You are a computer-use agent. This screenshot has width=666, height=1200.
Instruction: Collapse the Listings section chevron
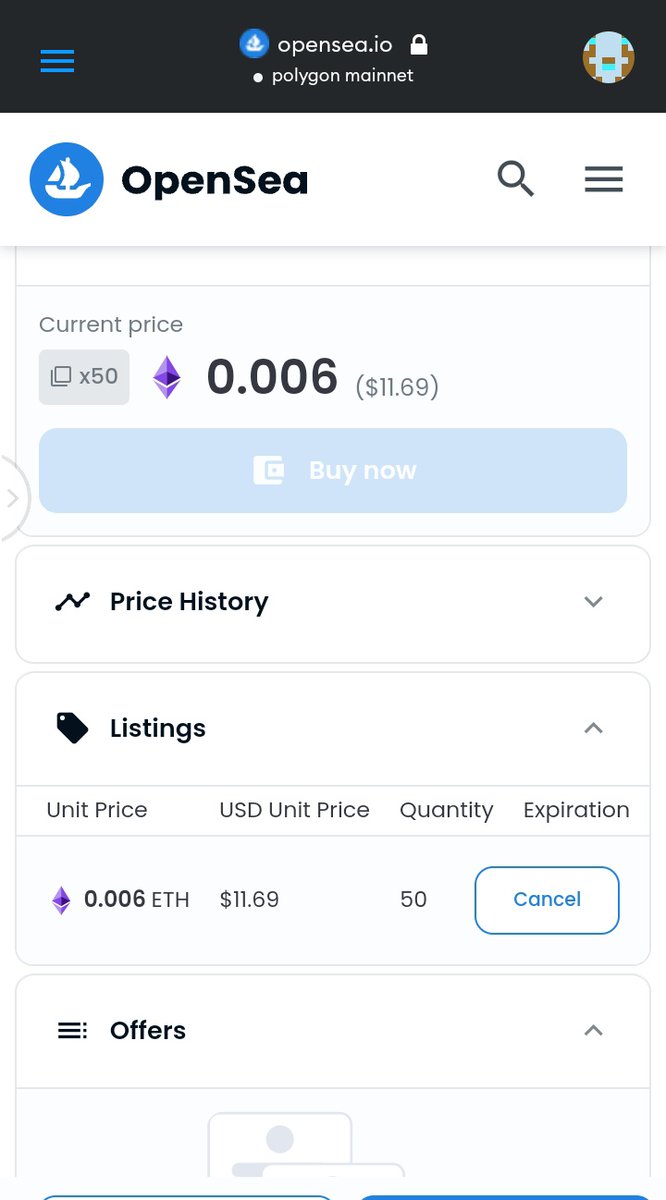pyautogui.click(x=593, y=728)
